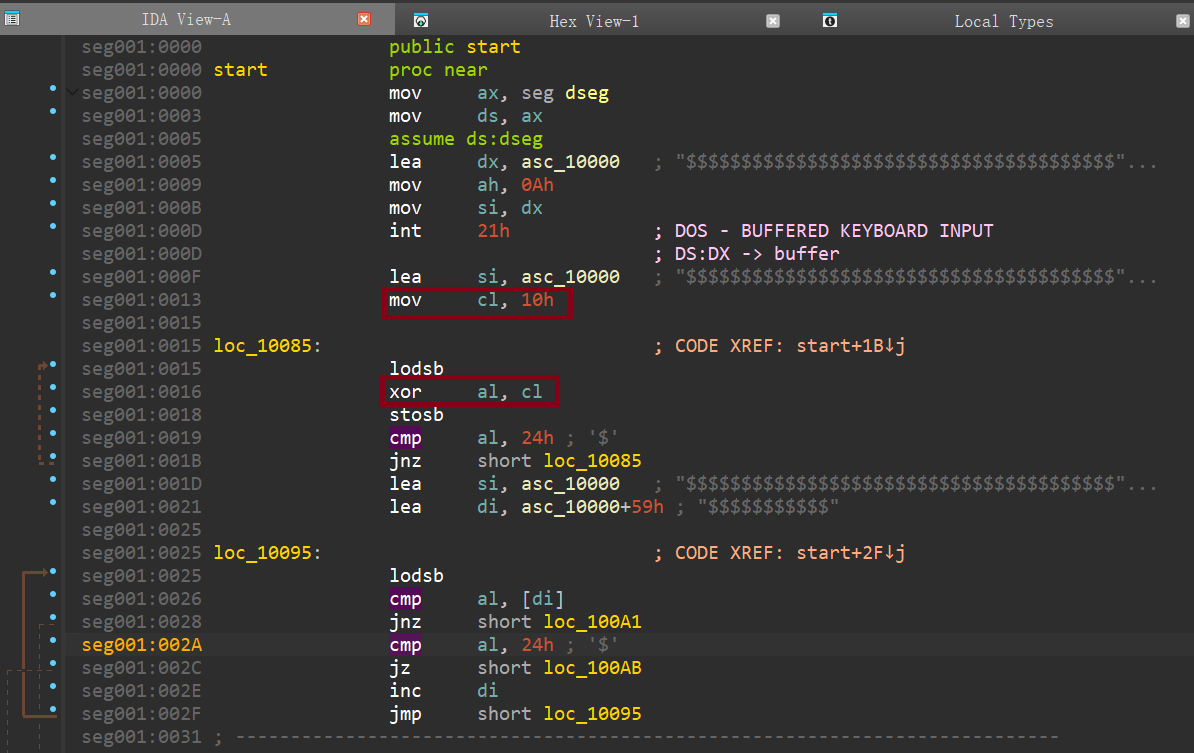The width and height of the screenshot is (1194, 753).
Task: Click the Local Types tab icon
Action: (829, 20)
